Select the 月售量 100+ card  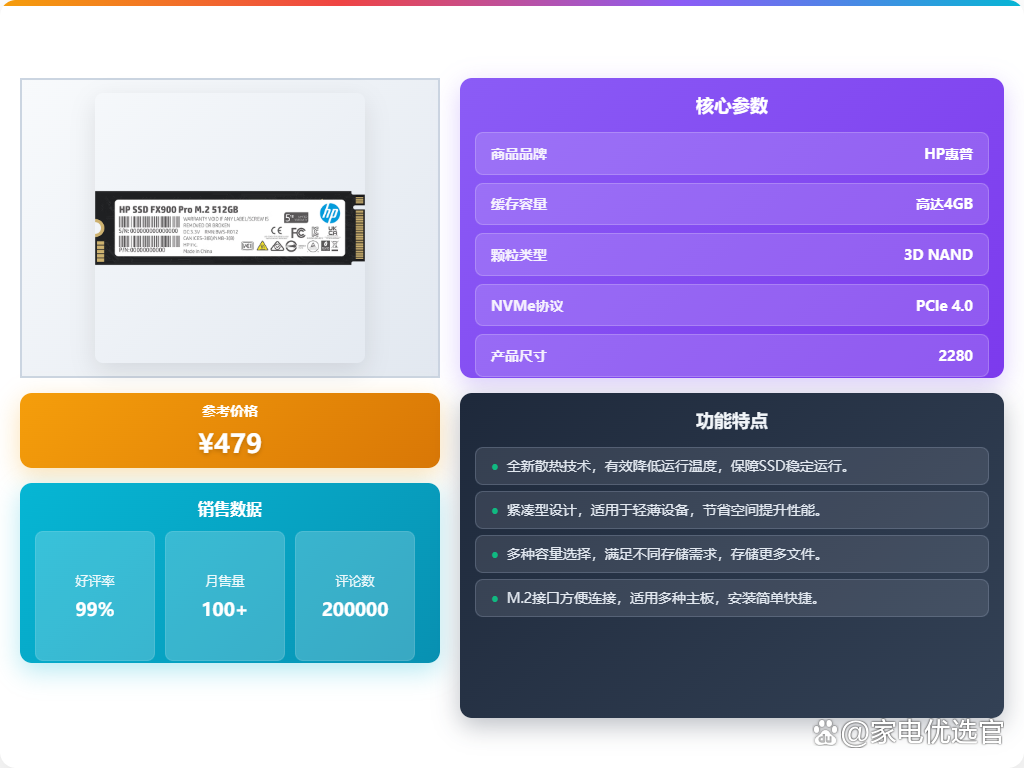[x=225, y=596]
